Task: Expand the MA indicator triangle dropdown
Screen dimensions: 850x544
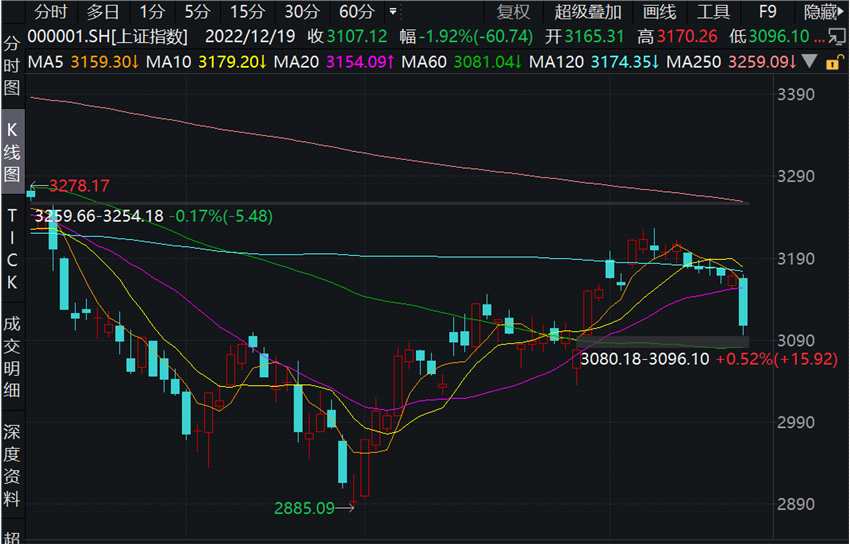Action: (809, 61)
